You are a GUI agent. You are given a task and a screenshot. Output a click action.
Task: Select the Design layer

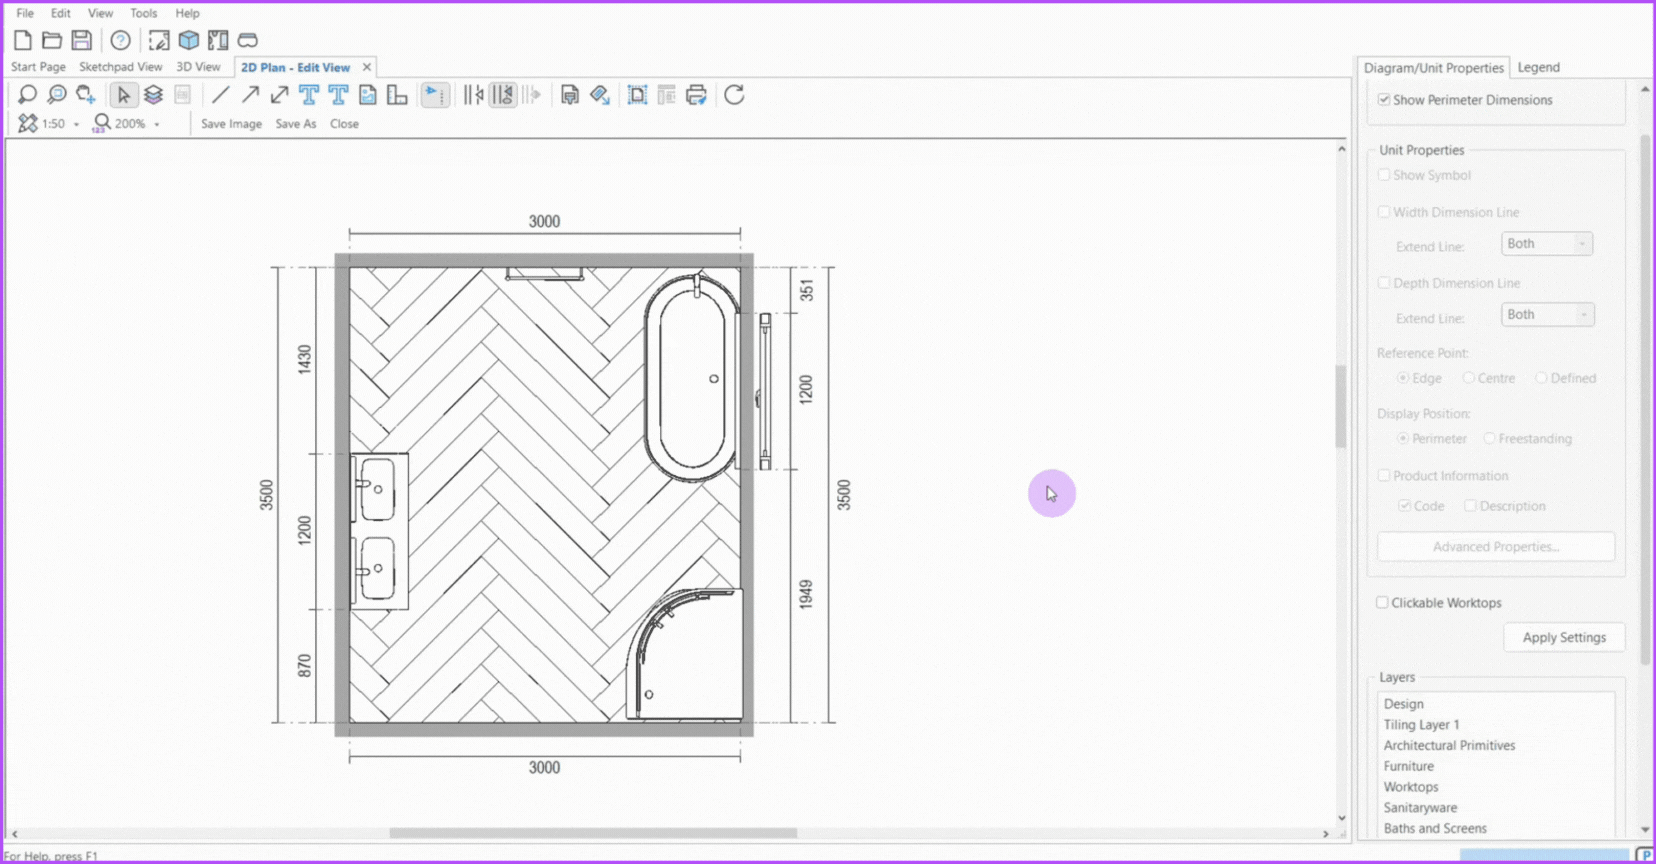[1403, 704]
